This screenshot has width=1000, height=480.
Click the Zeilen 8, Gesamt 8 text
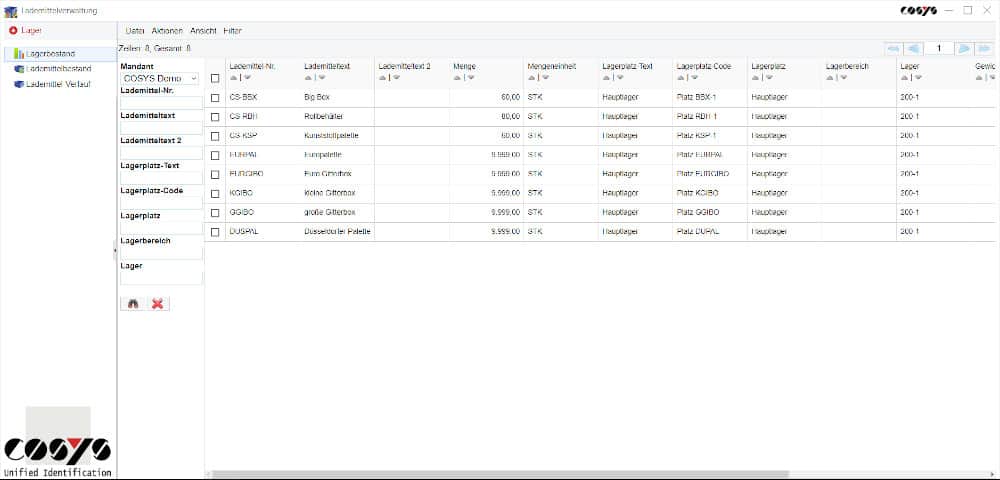click(155, 48)
